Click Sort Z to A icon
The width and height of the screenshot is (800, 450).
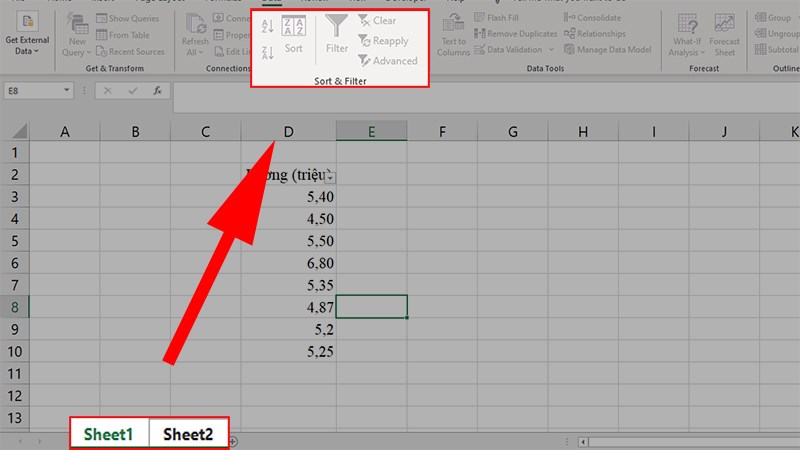(268, 53)
